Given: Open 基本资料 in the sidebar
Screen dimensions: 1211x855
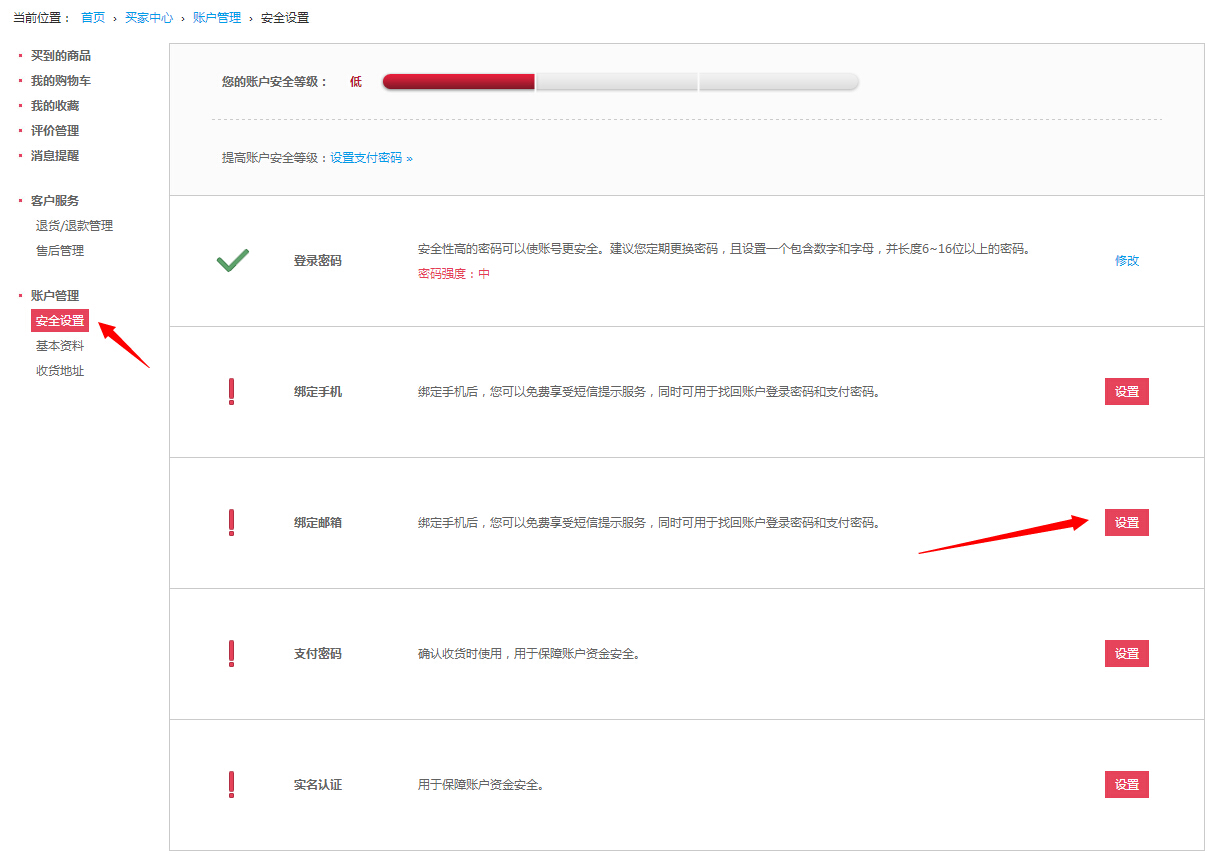Looking at the screenshot, I should coord(60,346).
